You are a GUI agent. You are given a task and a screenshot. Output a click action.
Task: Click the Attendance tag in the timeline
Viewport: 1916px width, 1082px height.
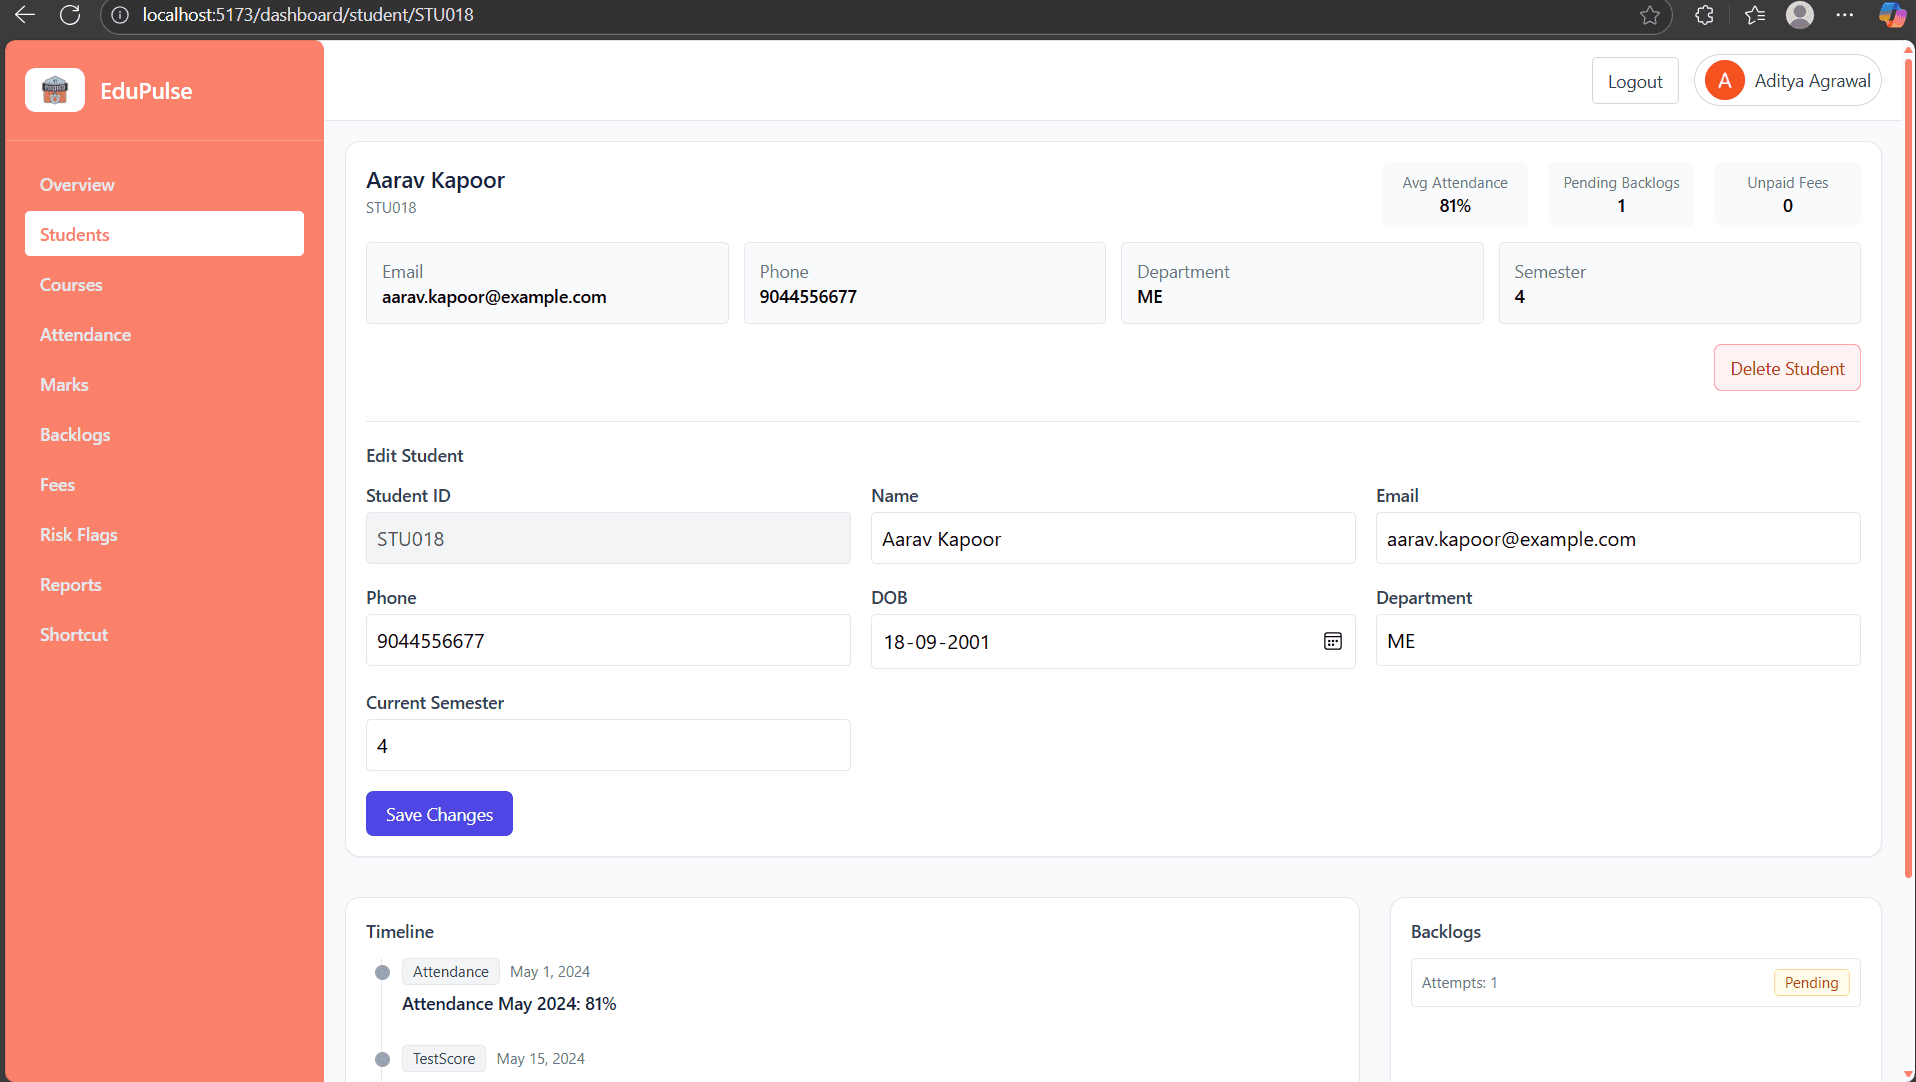coord(451,972)
